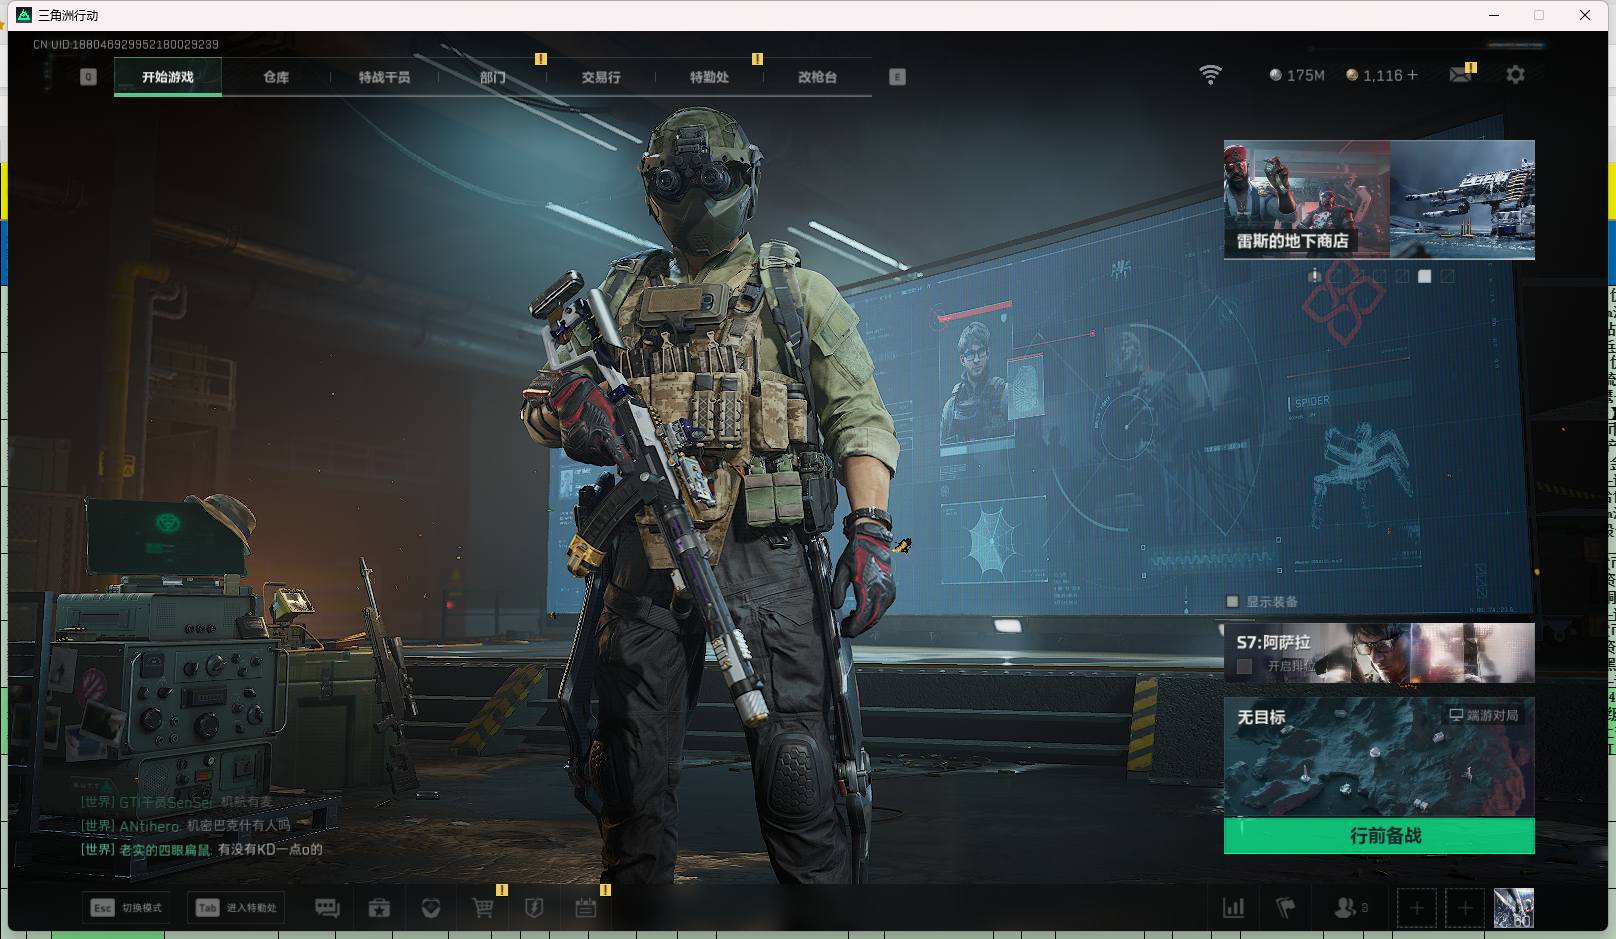Screen dimensions: 1616x939
Task: Click the Esc 切换模式 button
Action: pyautogui.click(x=127, y=908)
